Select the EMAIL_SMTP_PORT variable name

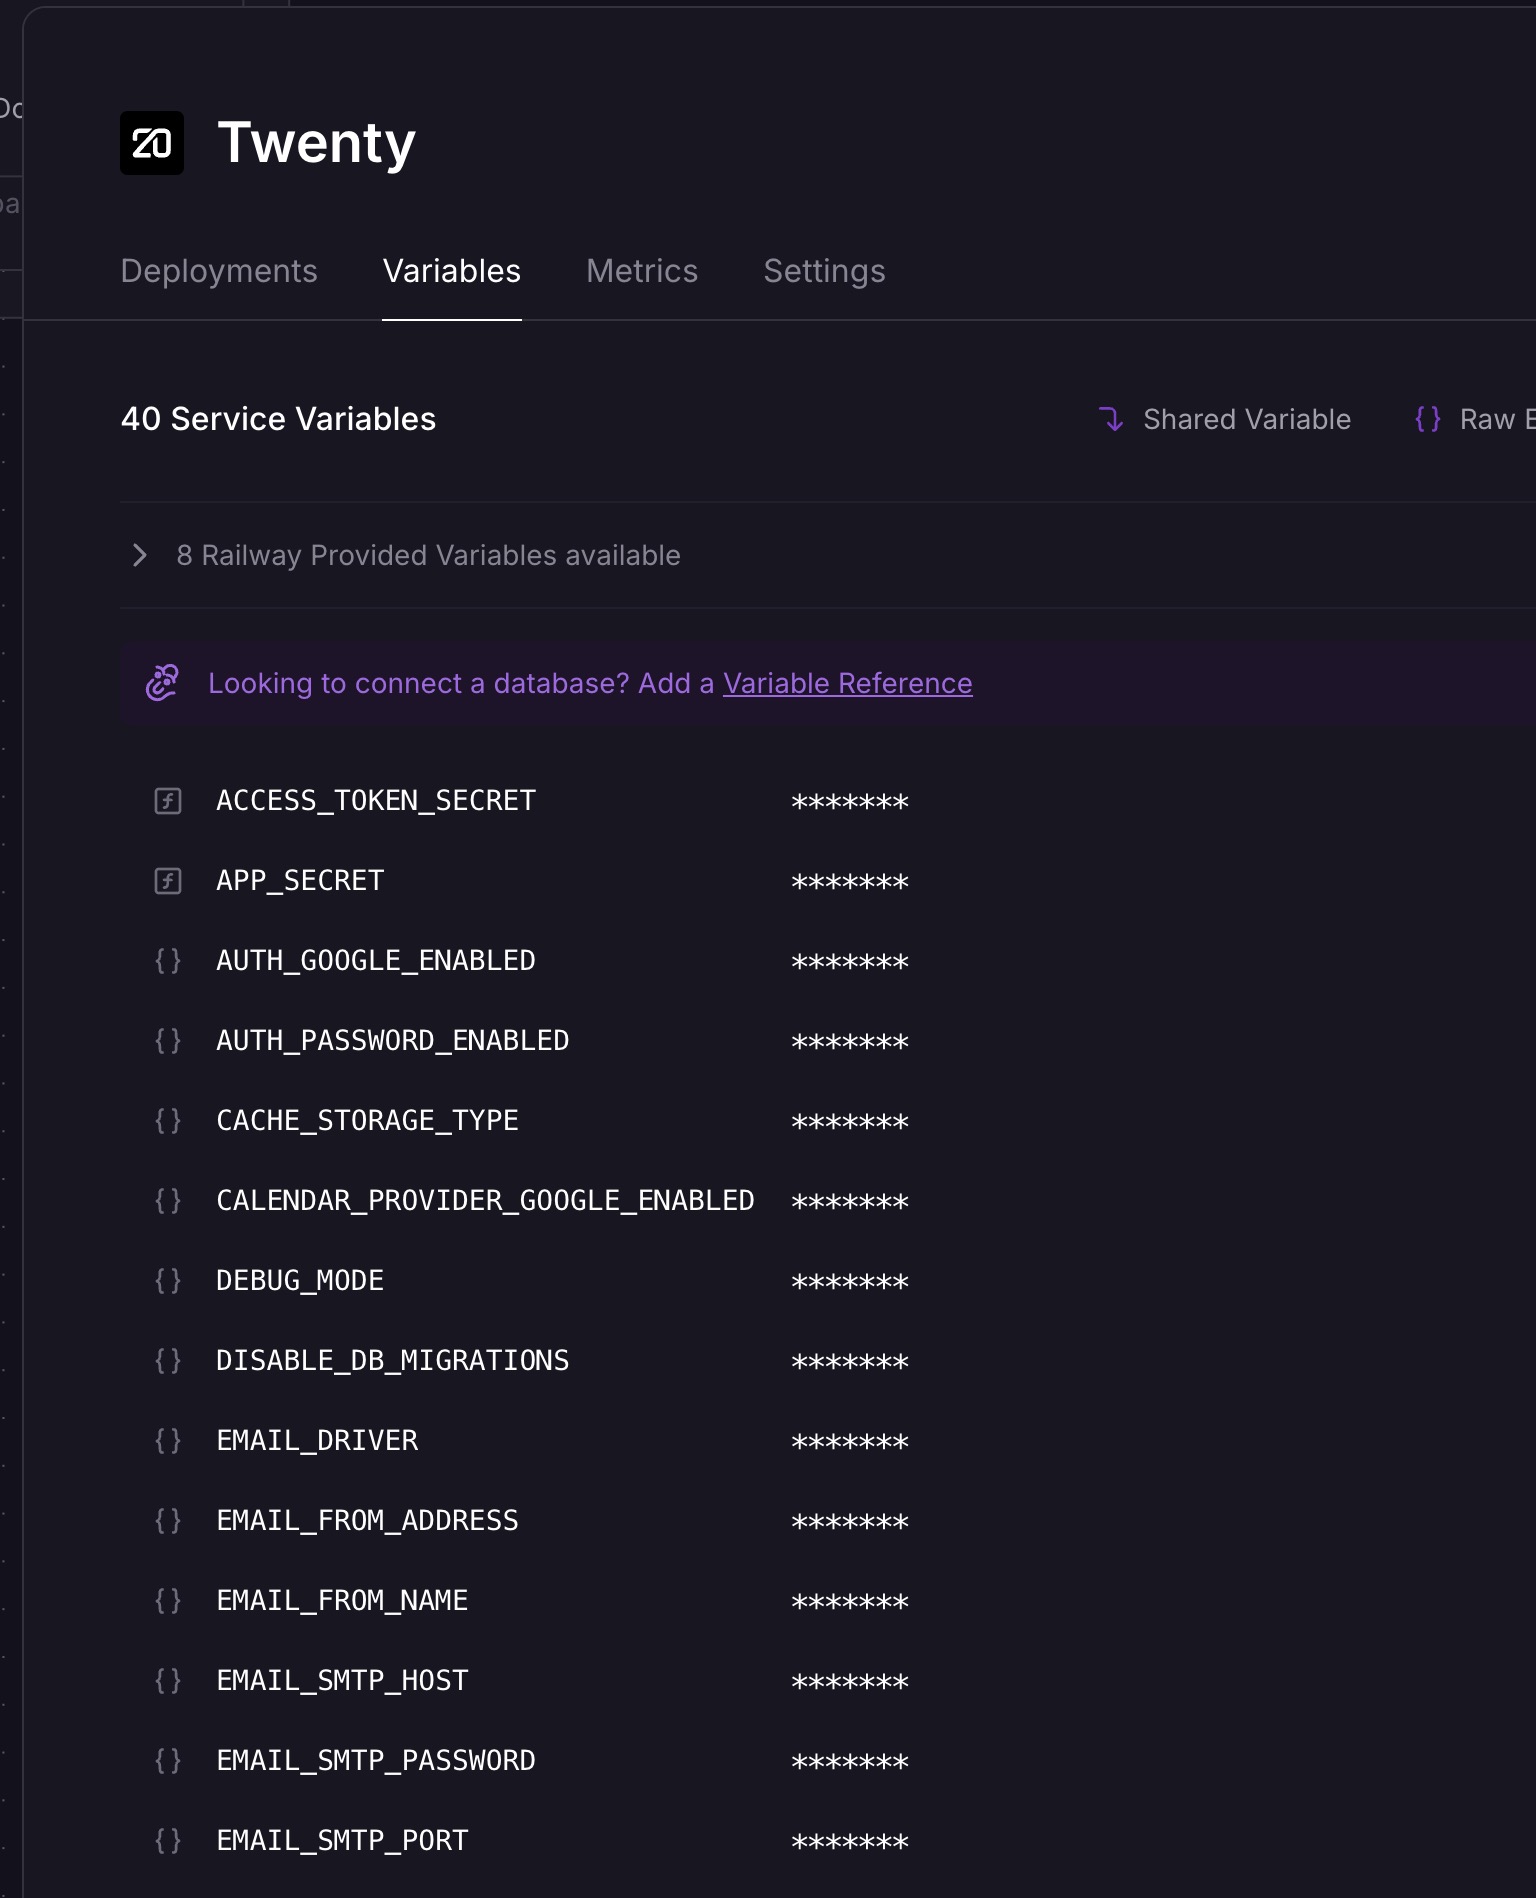pyautogui.click(x=342, y=1841)
